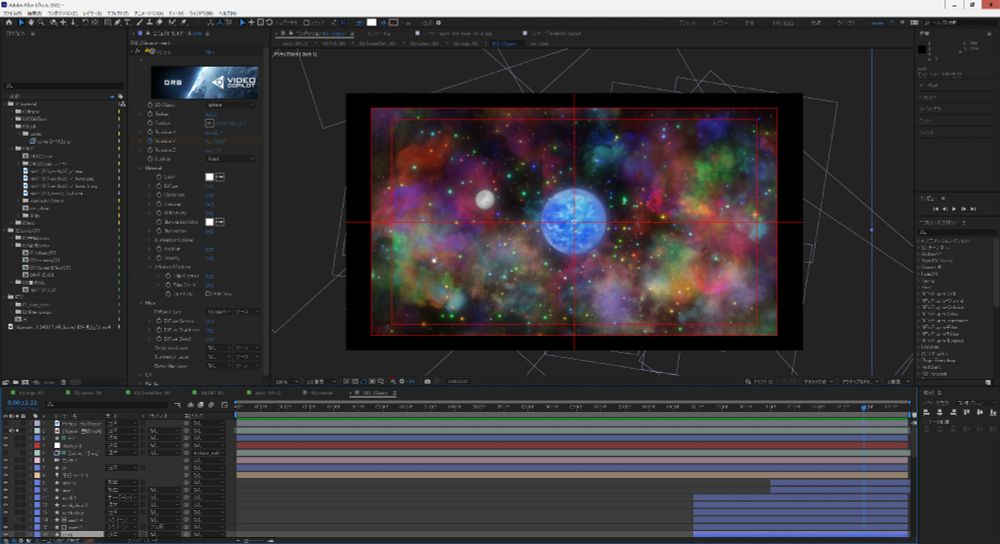
Task: Open the Active Camera view dropdown
Action: click(859, 381)
